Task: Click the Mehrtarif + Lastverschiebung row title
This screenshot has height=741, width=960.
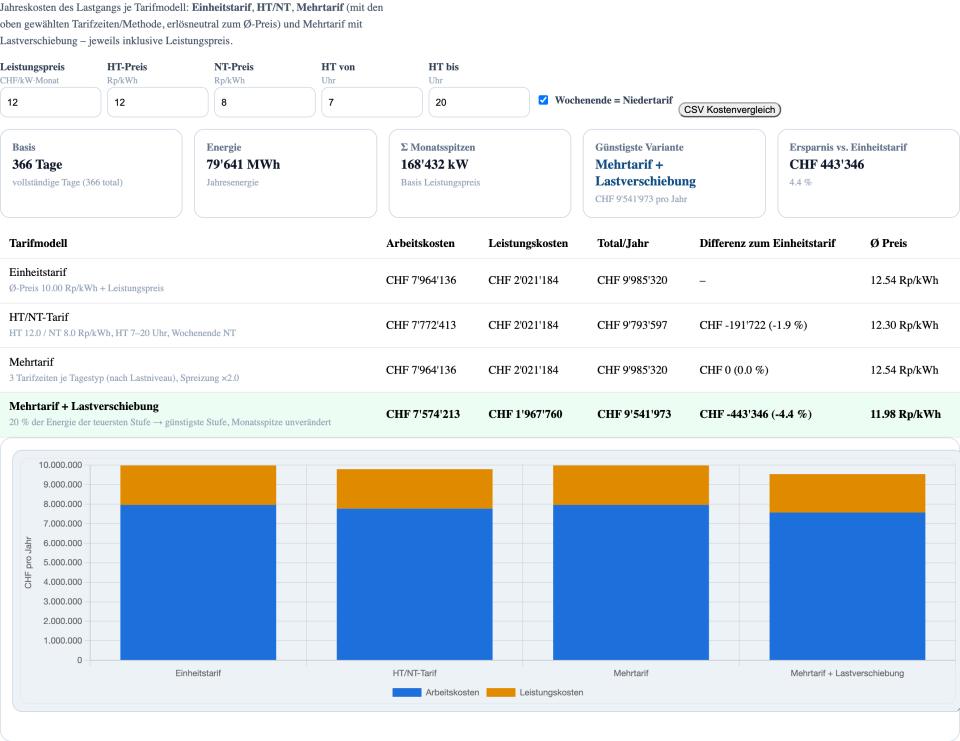Action: (x=84, y=406)
